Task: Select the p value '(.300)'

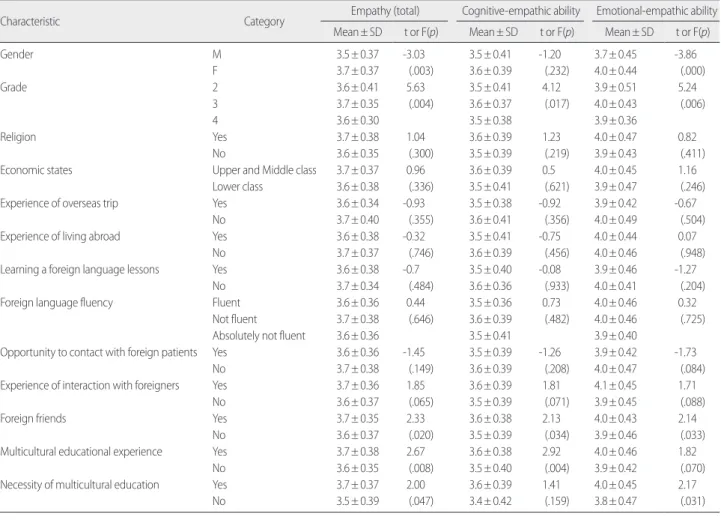Action: [421, 154]
